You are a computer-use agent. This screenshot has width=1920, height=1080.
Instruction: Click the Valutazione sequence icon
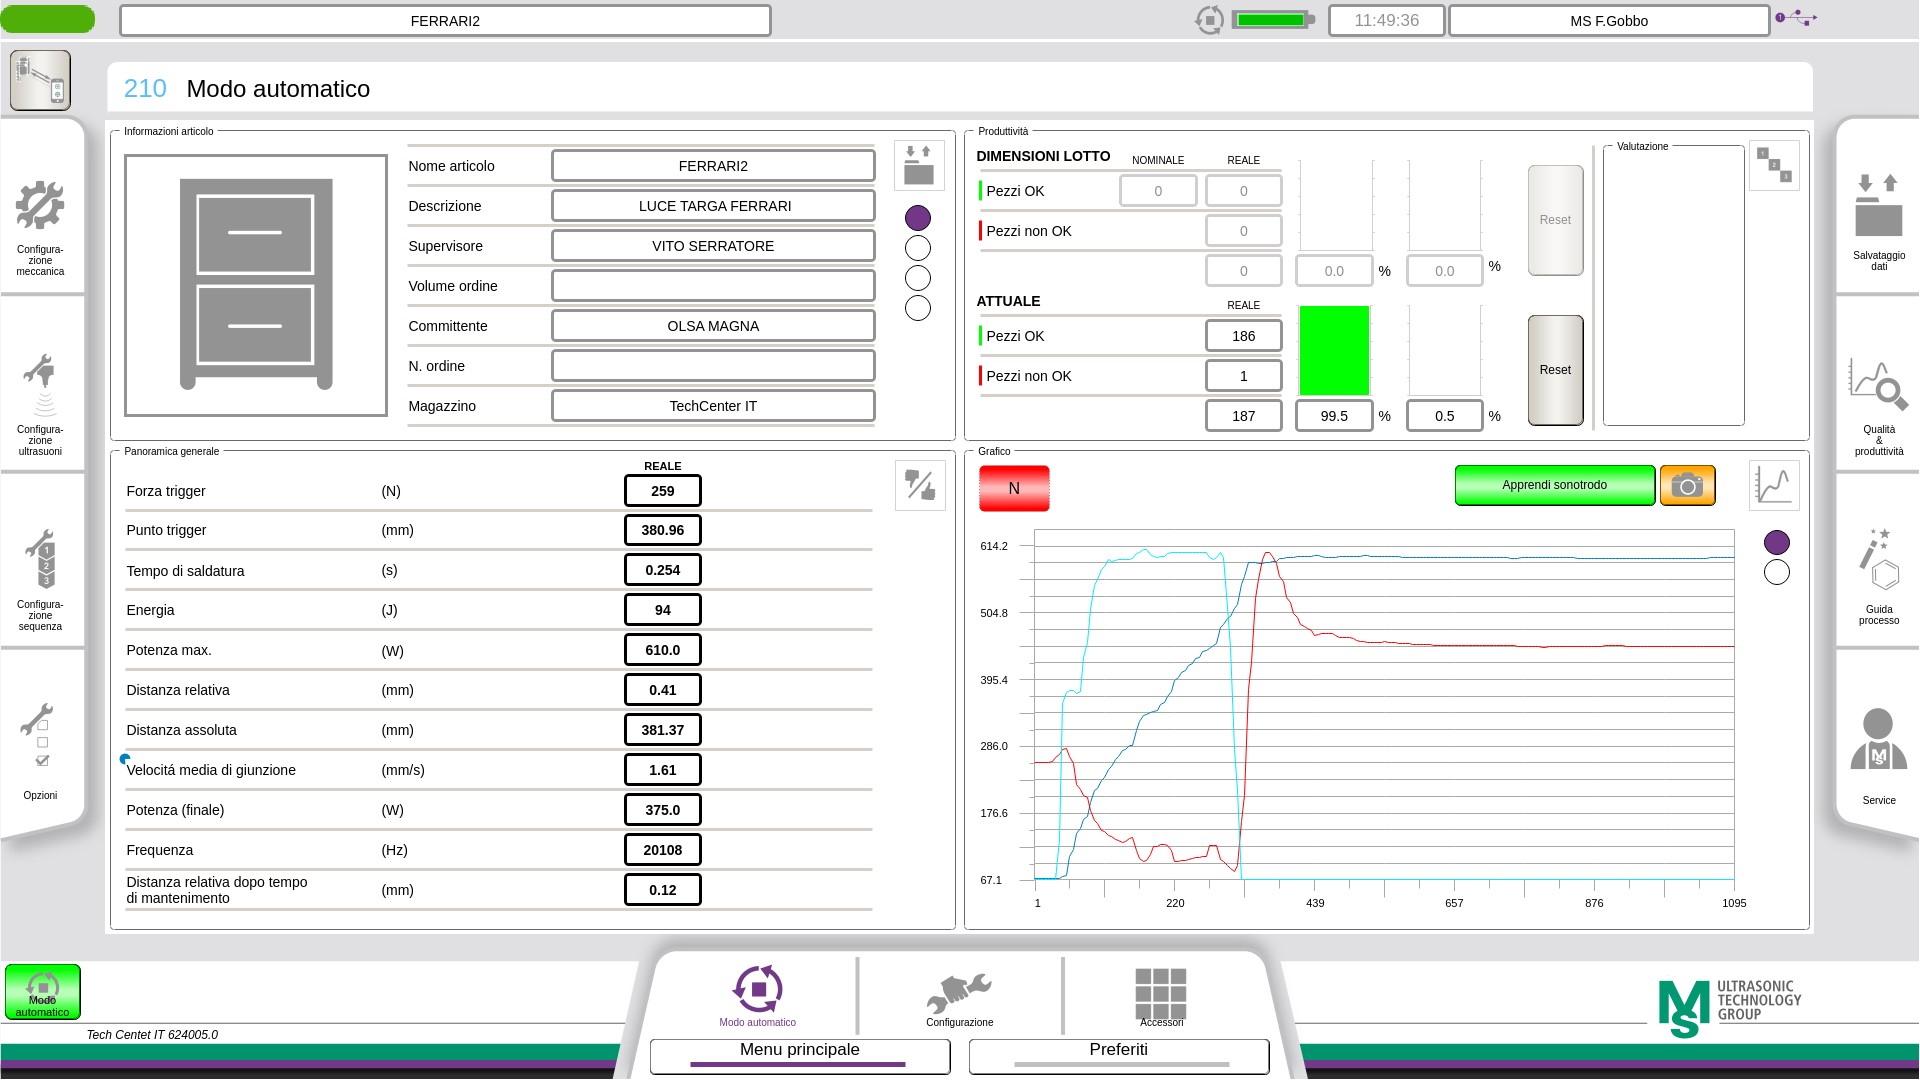pos(1774,165)
